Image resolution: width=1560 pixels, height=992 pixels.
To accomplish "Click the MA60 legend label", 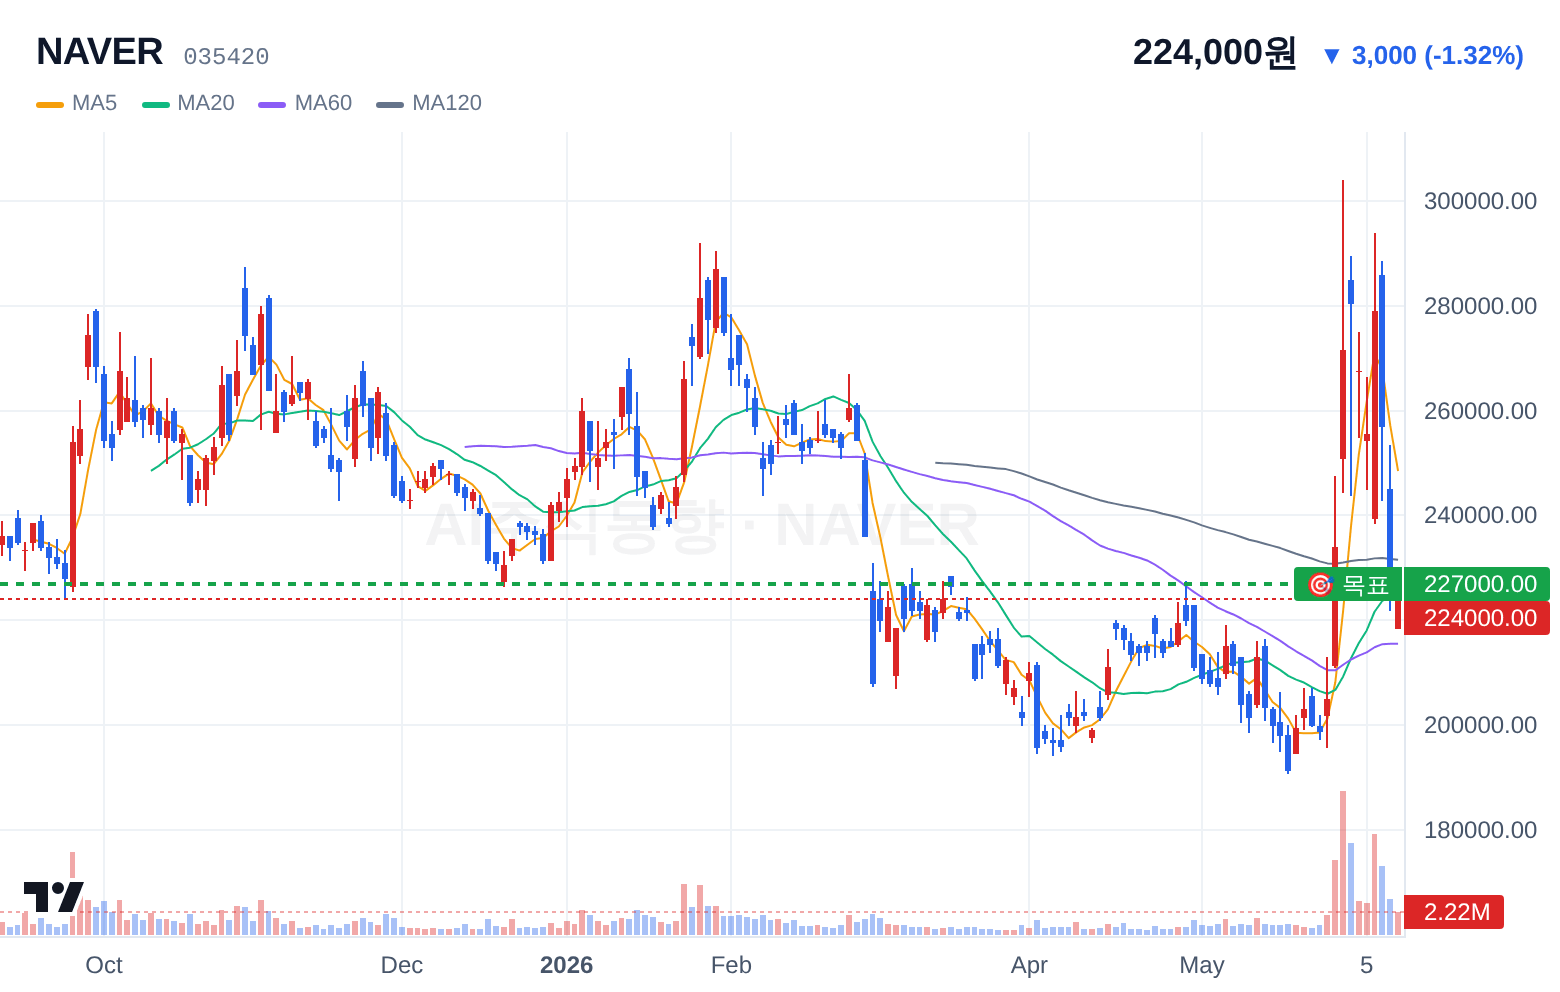I will click(323, 103).
